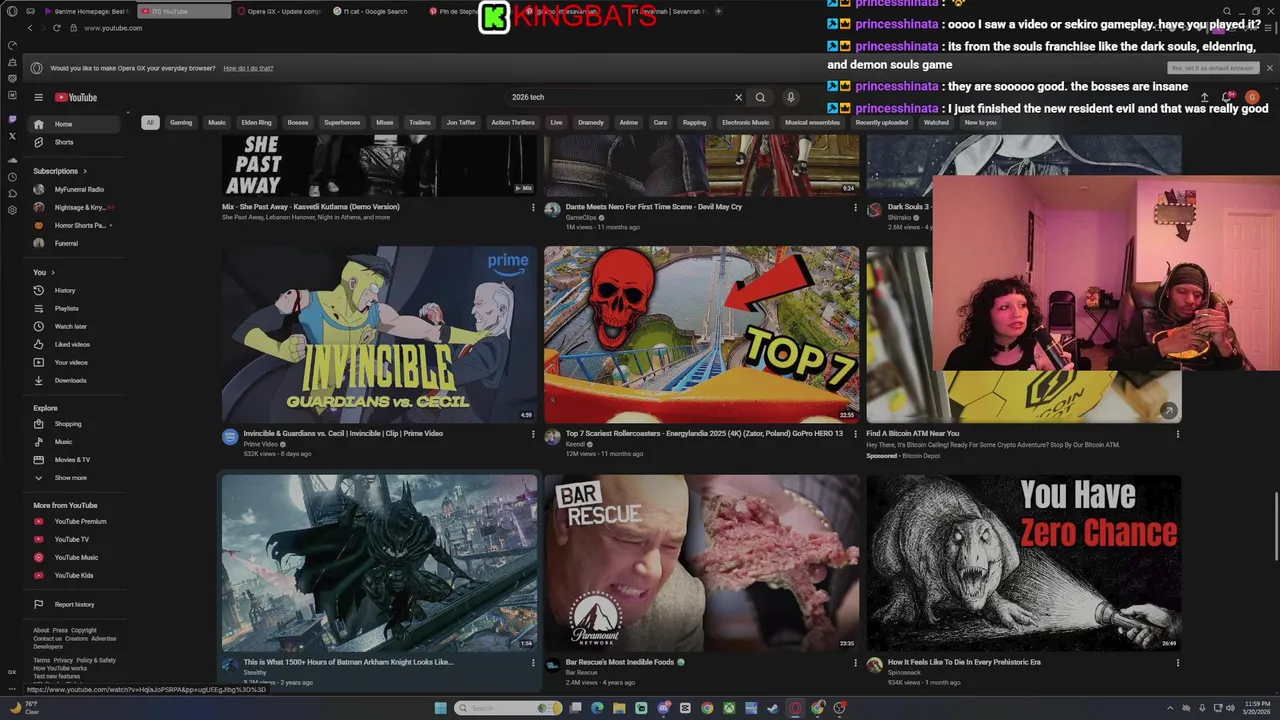
Task: Open YouTube TV link
Action: tap(75, 539)
